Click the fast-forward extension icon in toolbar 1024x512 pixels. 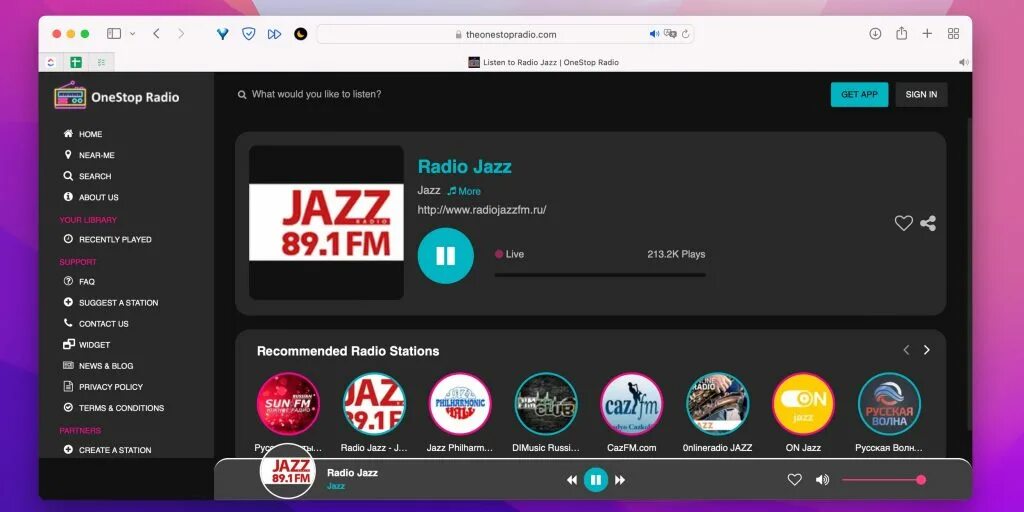pyautogui.click(x=274, y=34)
